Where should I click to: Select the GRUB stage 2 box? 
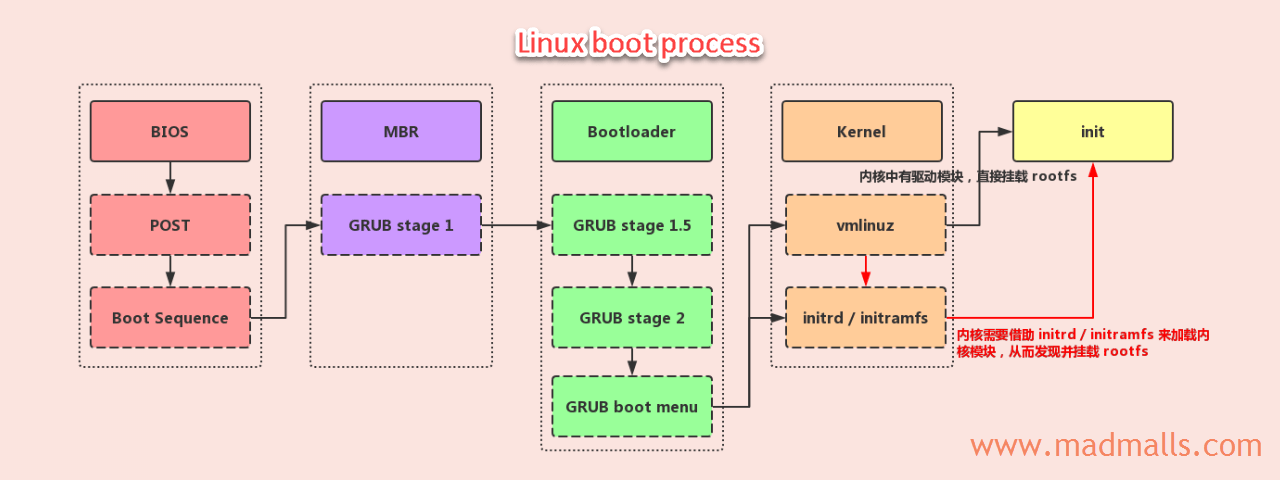coord(632,318)
